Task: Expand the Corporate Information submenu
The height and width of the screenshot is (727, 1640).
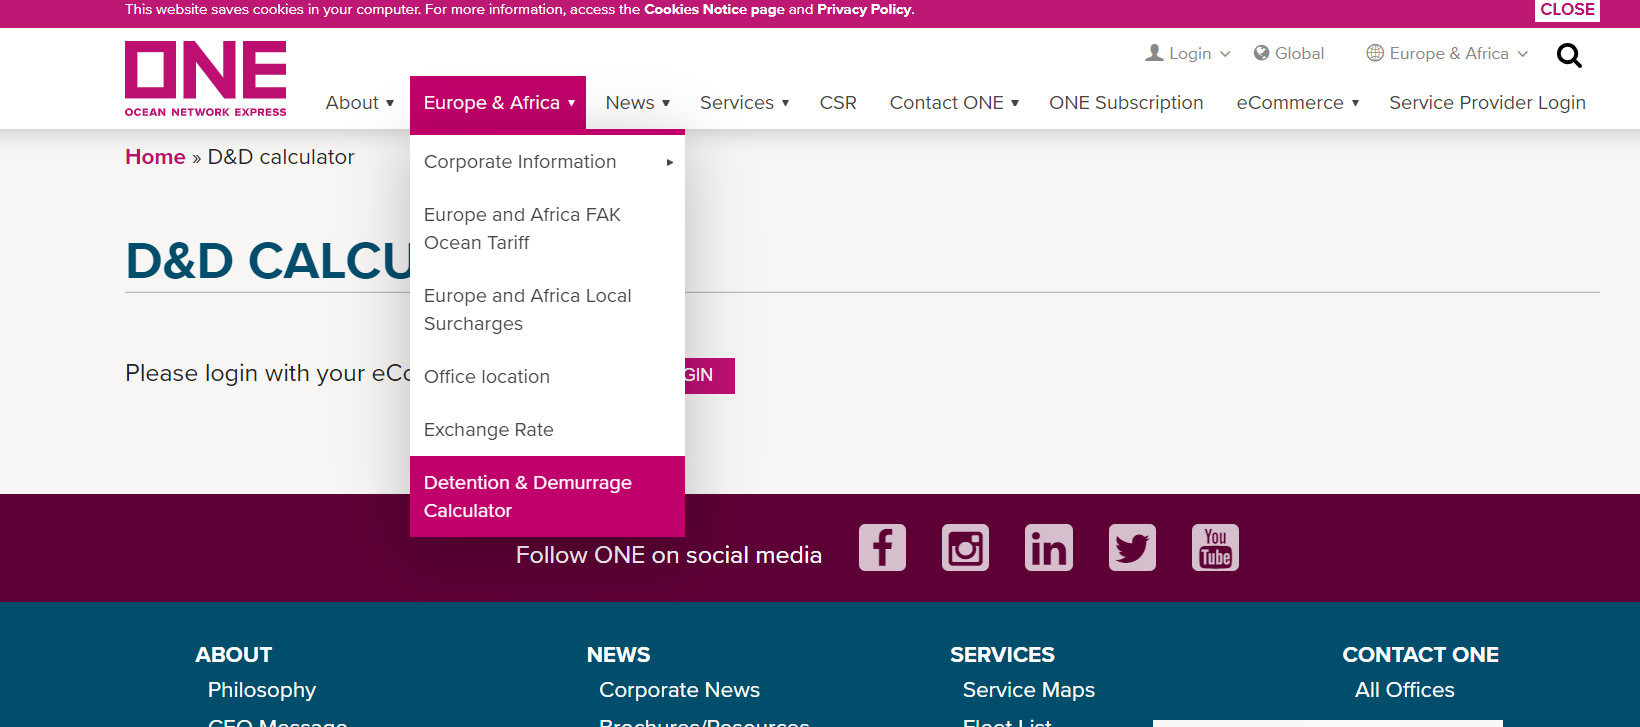Action: point(547,162)
